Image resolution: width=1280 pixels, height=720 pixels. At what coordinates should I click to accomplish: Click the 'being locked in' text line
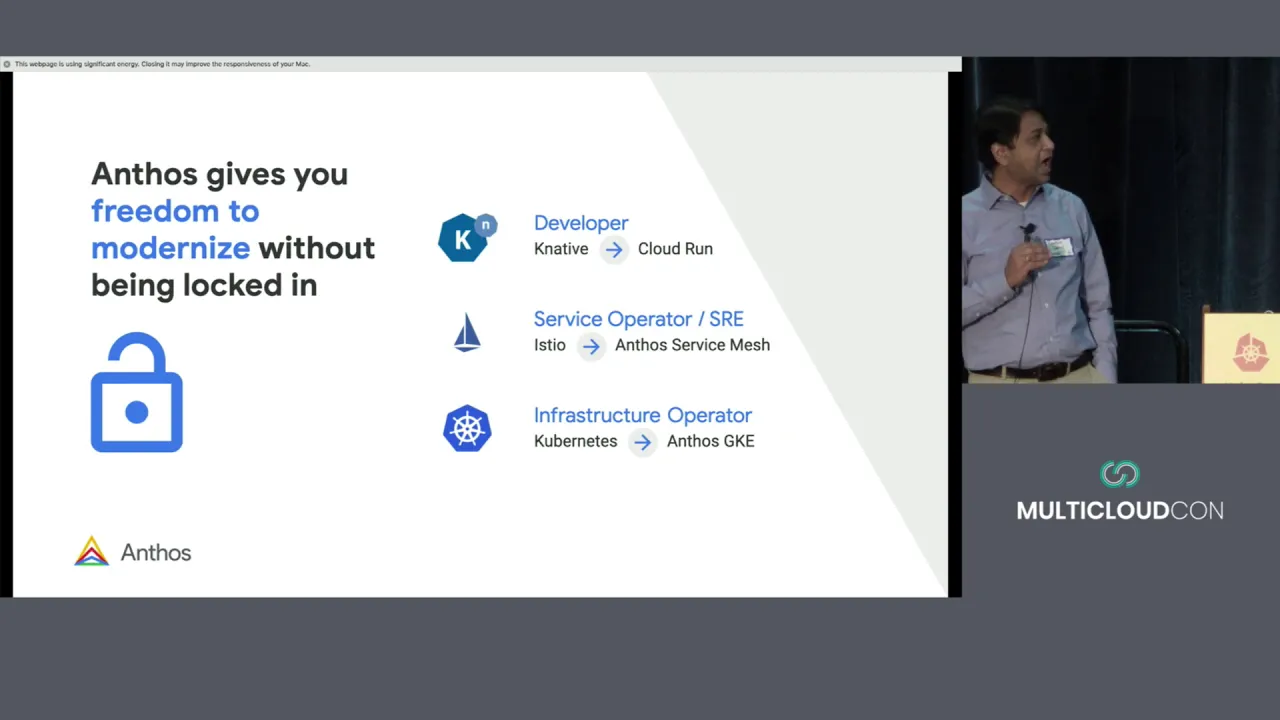point(204,285)
